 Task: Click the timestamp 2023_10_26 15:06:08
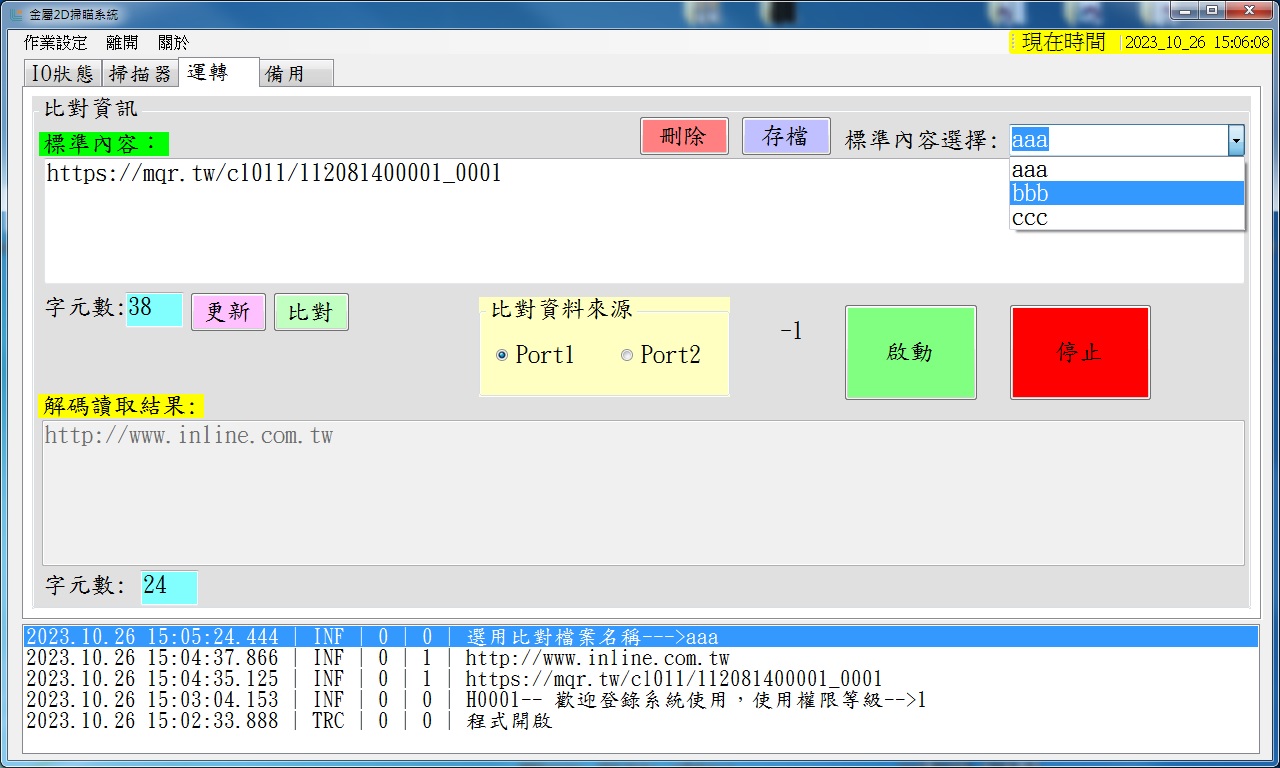pyautogui.click(x=1197, y=43)
